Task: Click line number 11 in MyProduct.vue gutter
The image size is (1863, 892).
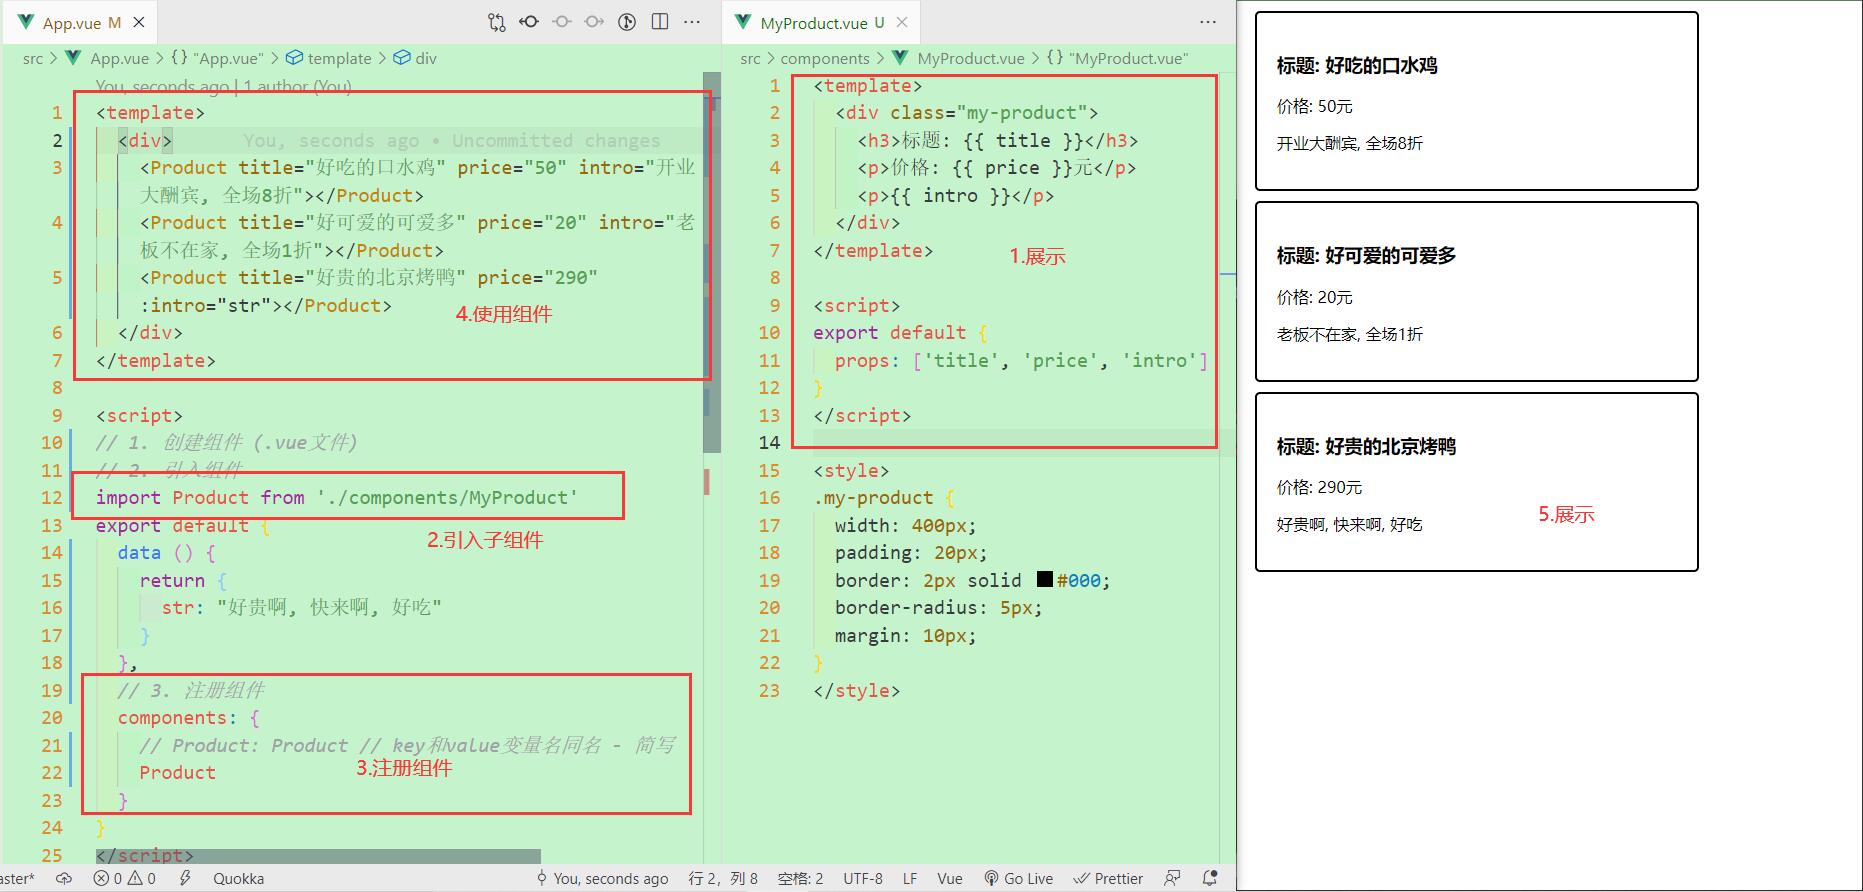Action: (769, 361)
